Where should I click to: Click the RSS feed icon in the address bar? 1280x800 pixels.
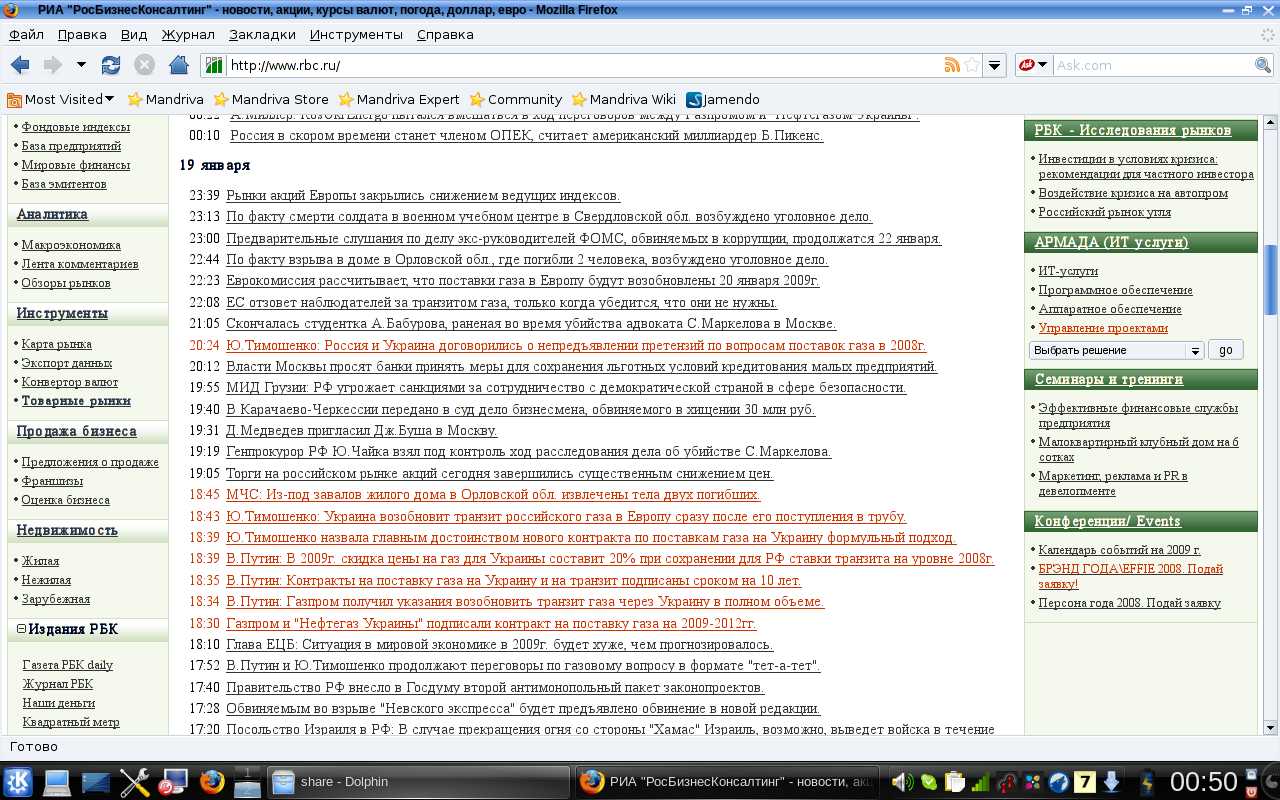click(x=952, y=65)
